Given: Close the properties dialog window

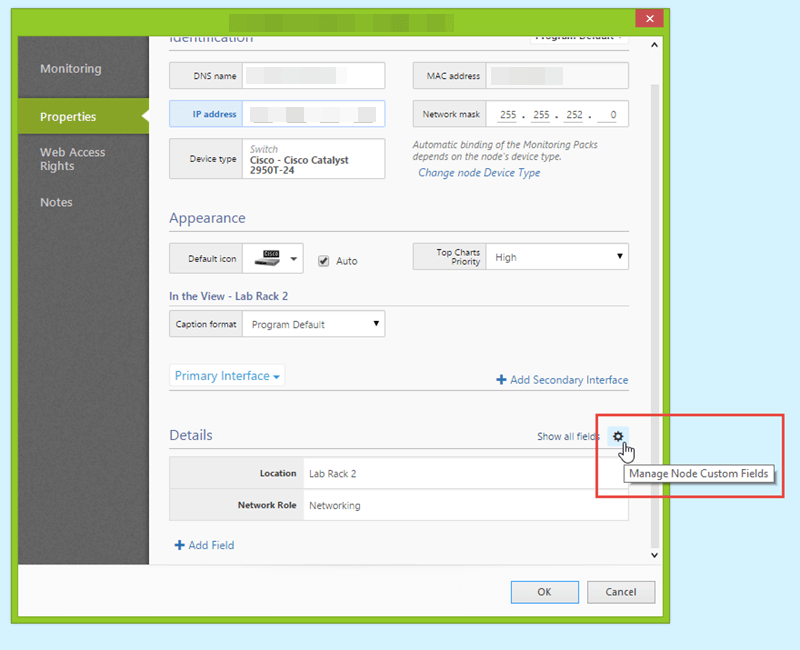Looking at the screenshot, I should (650, 19).
